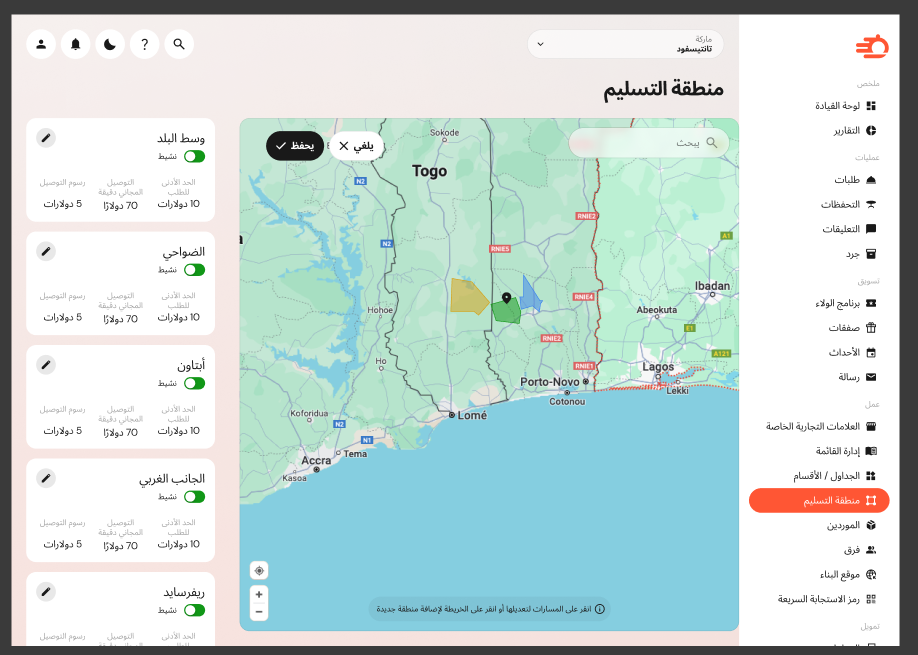Zoom out the map with minus button

point(259,612)
